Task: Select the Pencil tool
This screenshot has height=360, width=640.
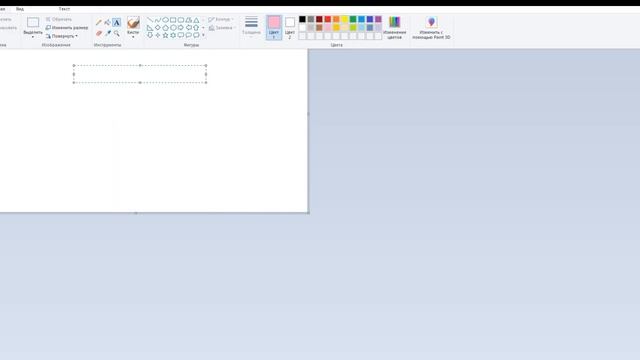Action: pyautogui.click(x=99, y=22)
